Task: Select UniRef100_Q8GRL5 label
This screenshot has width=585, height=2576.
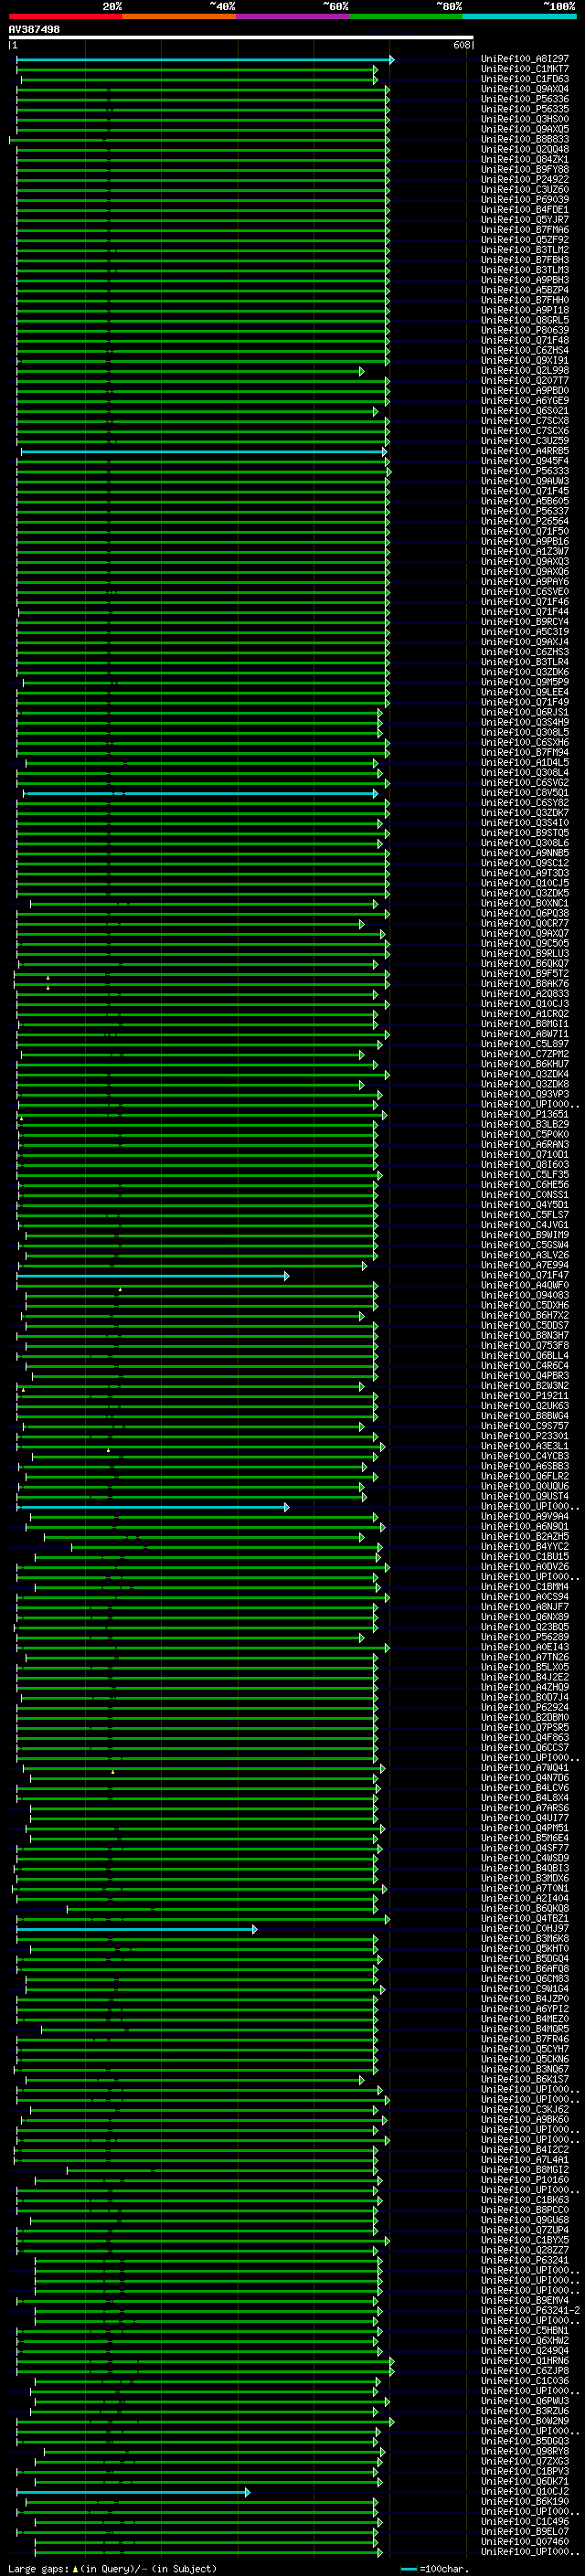Action: 525,321
